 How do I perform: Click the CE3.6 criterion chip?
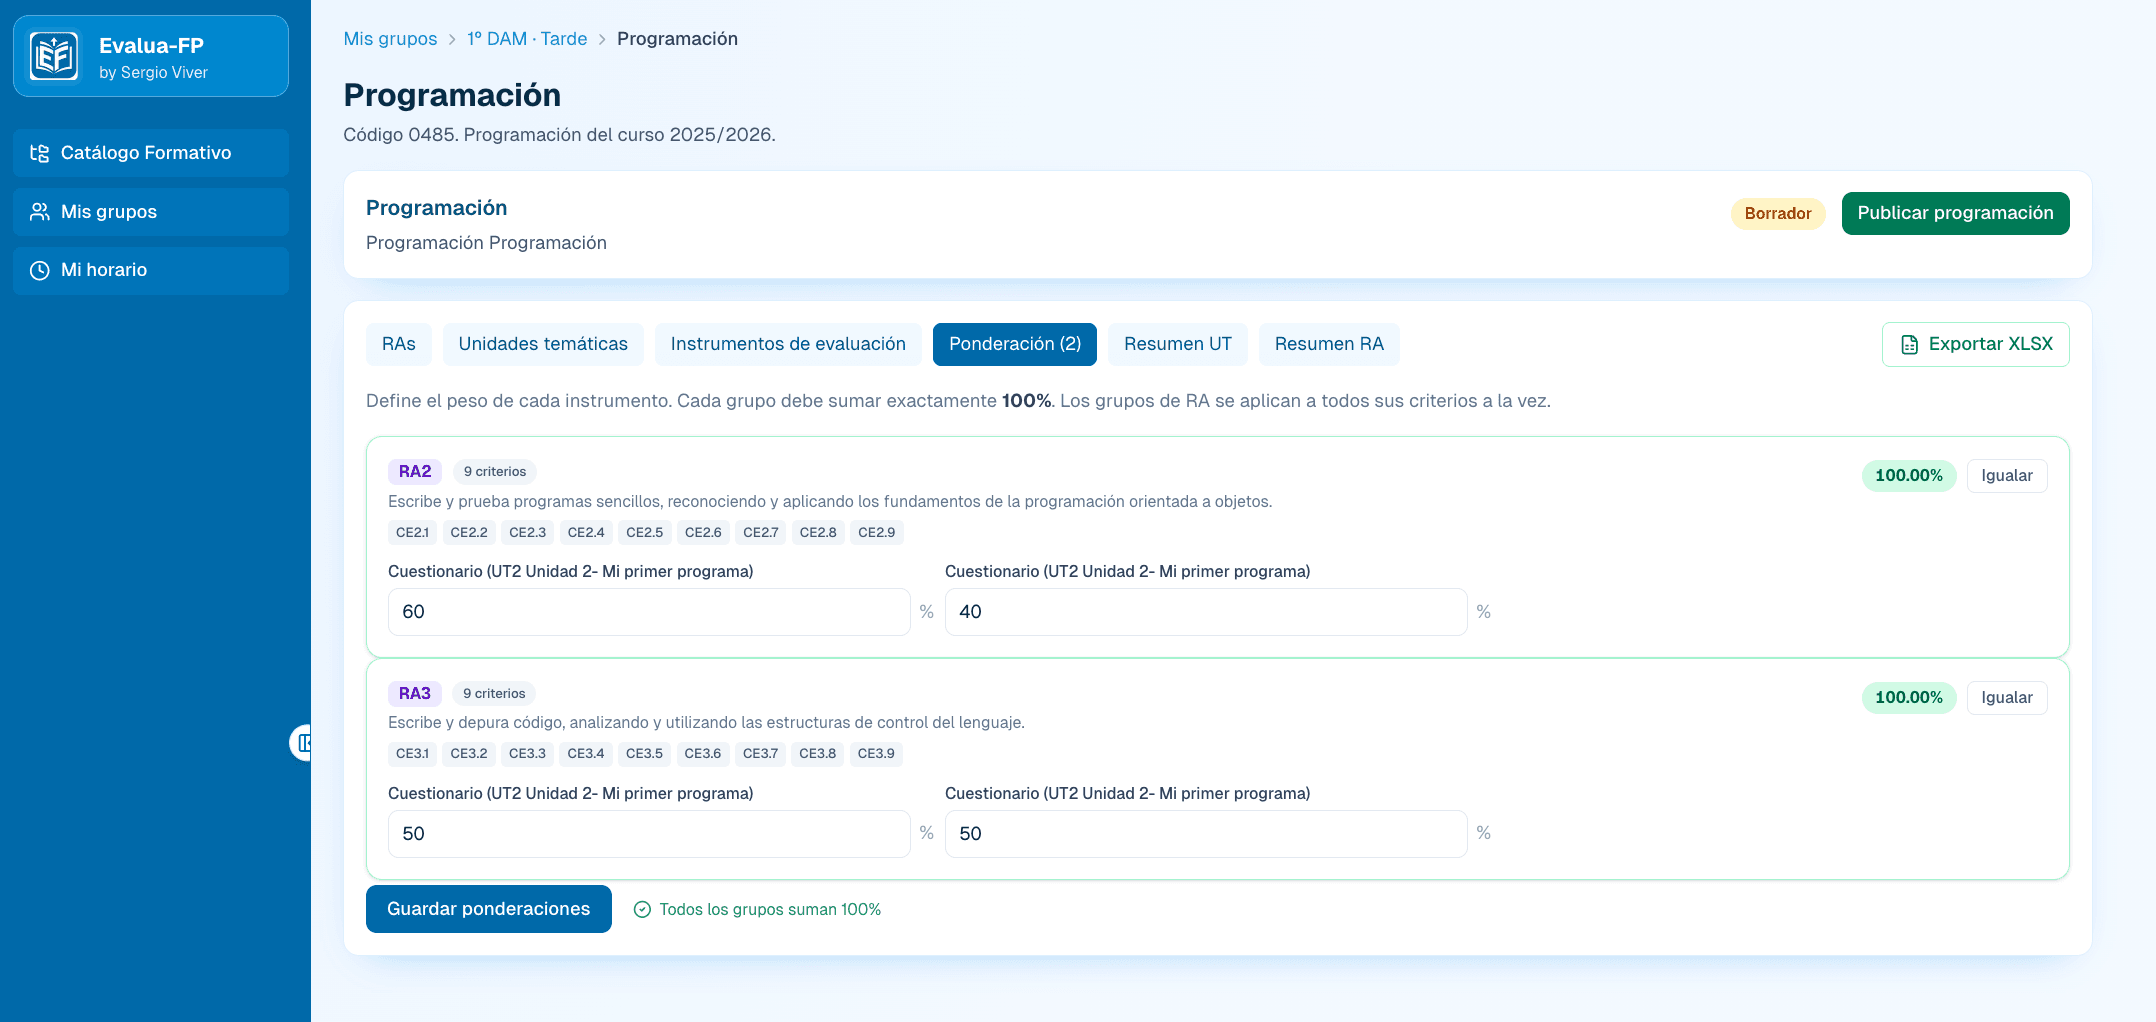[703, 754]
